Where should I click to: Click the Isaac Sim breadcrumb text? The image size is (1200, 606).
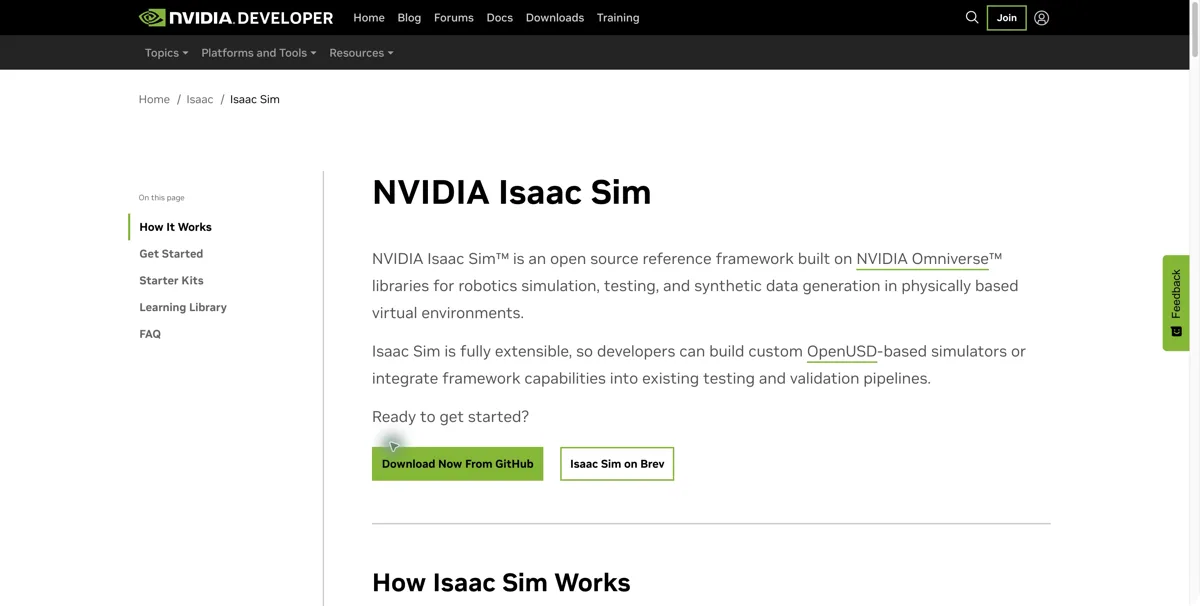(x=255, y=99)
